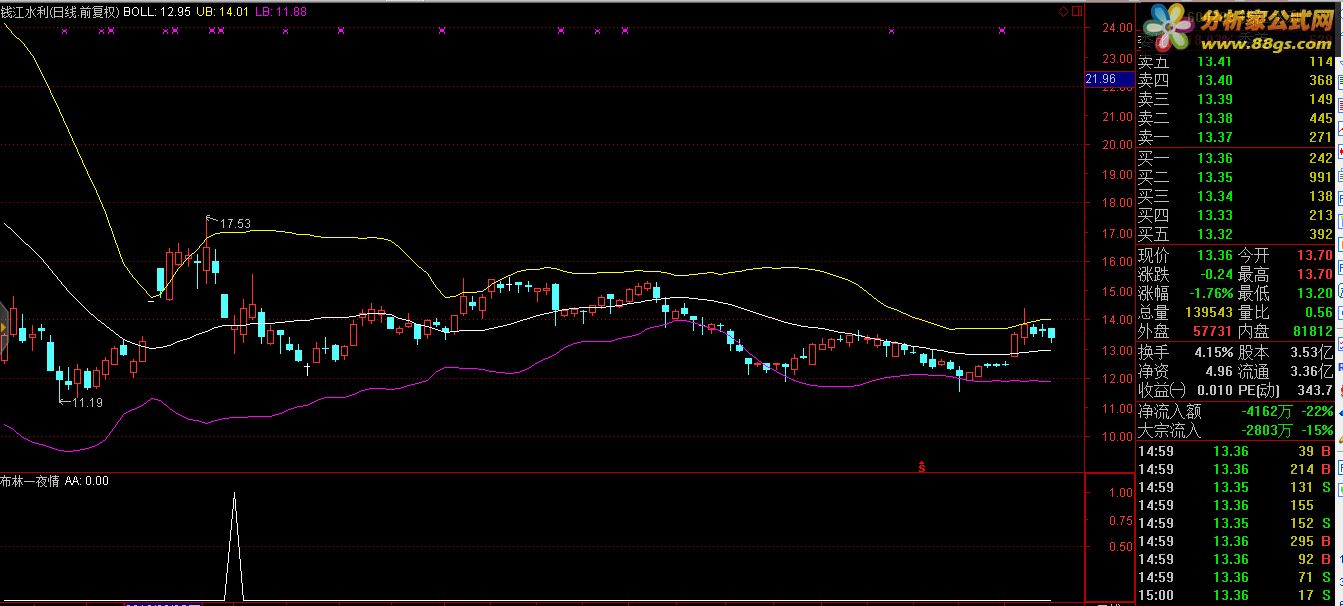Click the diamond icon above the price axis
The width and height of the screenshot is (1343, 606).
(1063, 11)
